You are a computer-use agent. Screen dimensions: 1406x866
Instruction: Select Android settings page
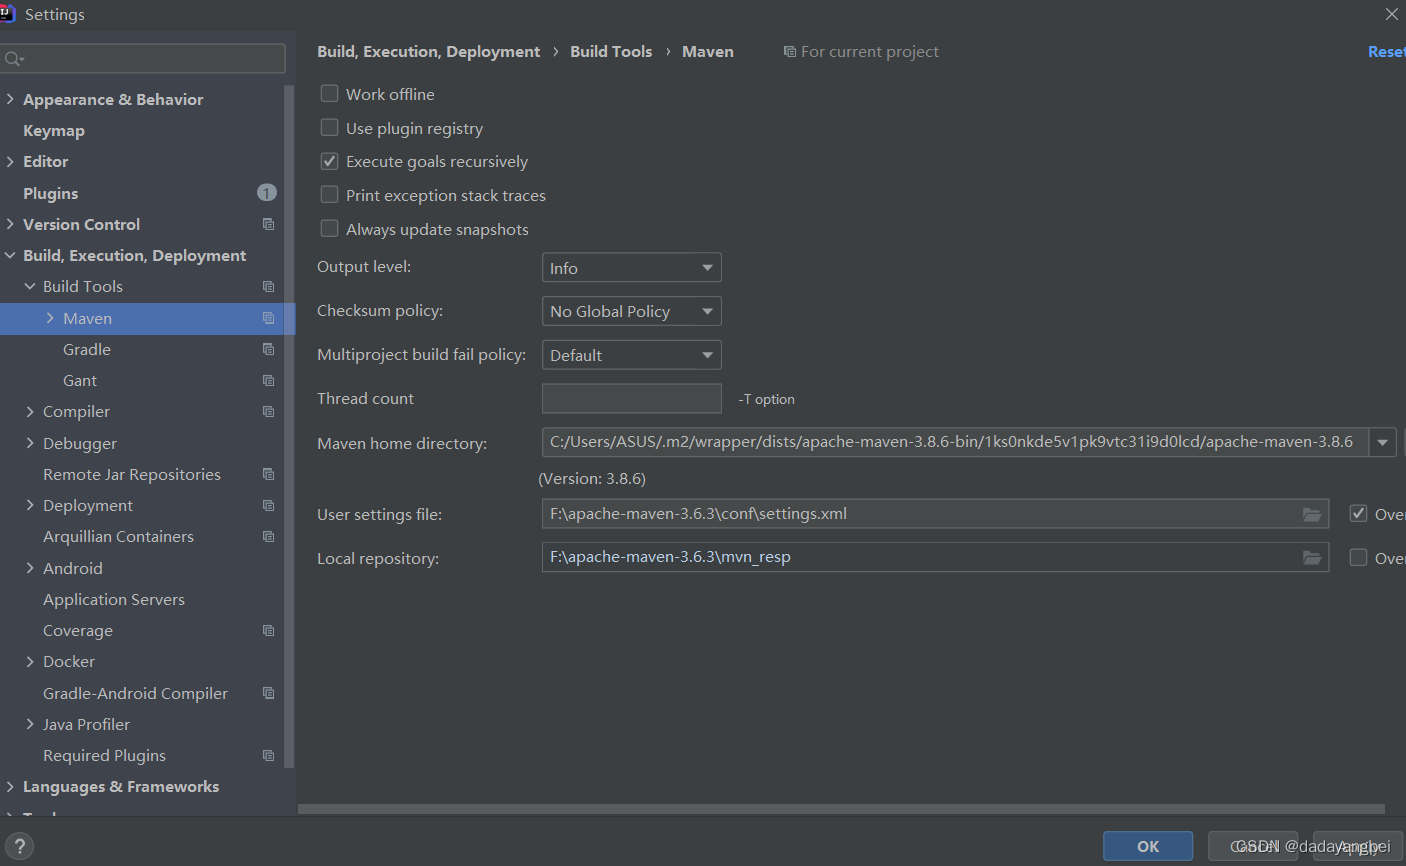tap(73, 568)
